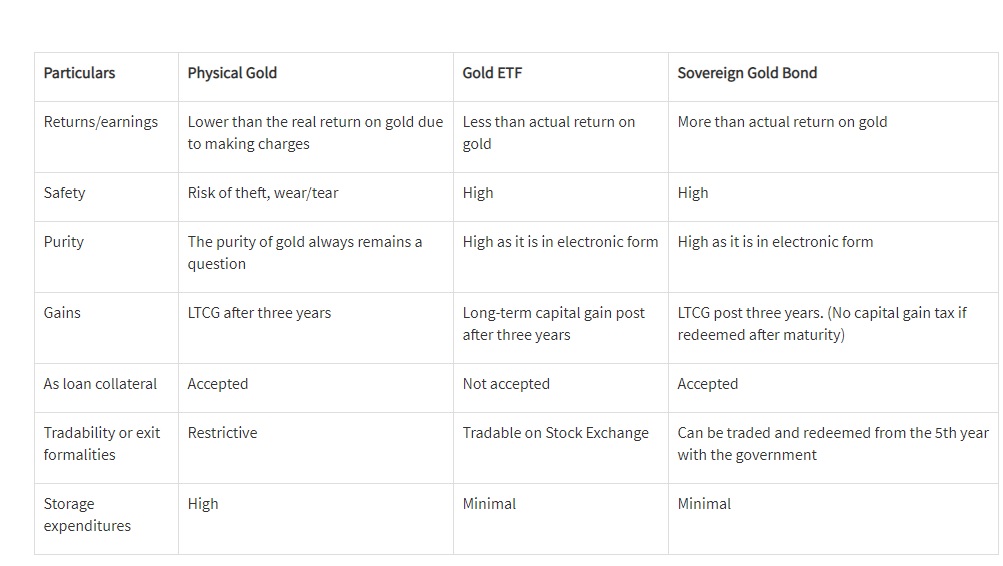The image size is (1003, 566).
Task: Select the Tradability or exit formalities label
Action: (x=101, y=444)
